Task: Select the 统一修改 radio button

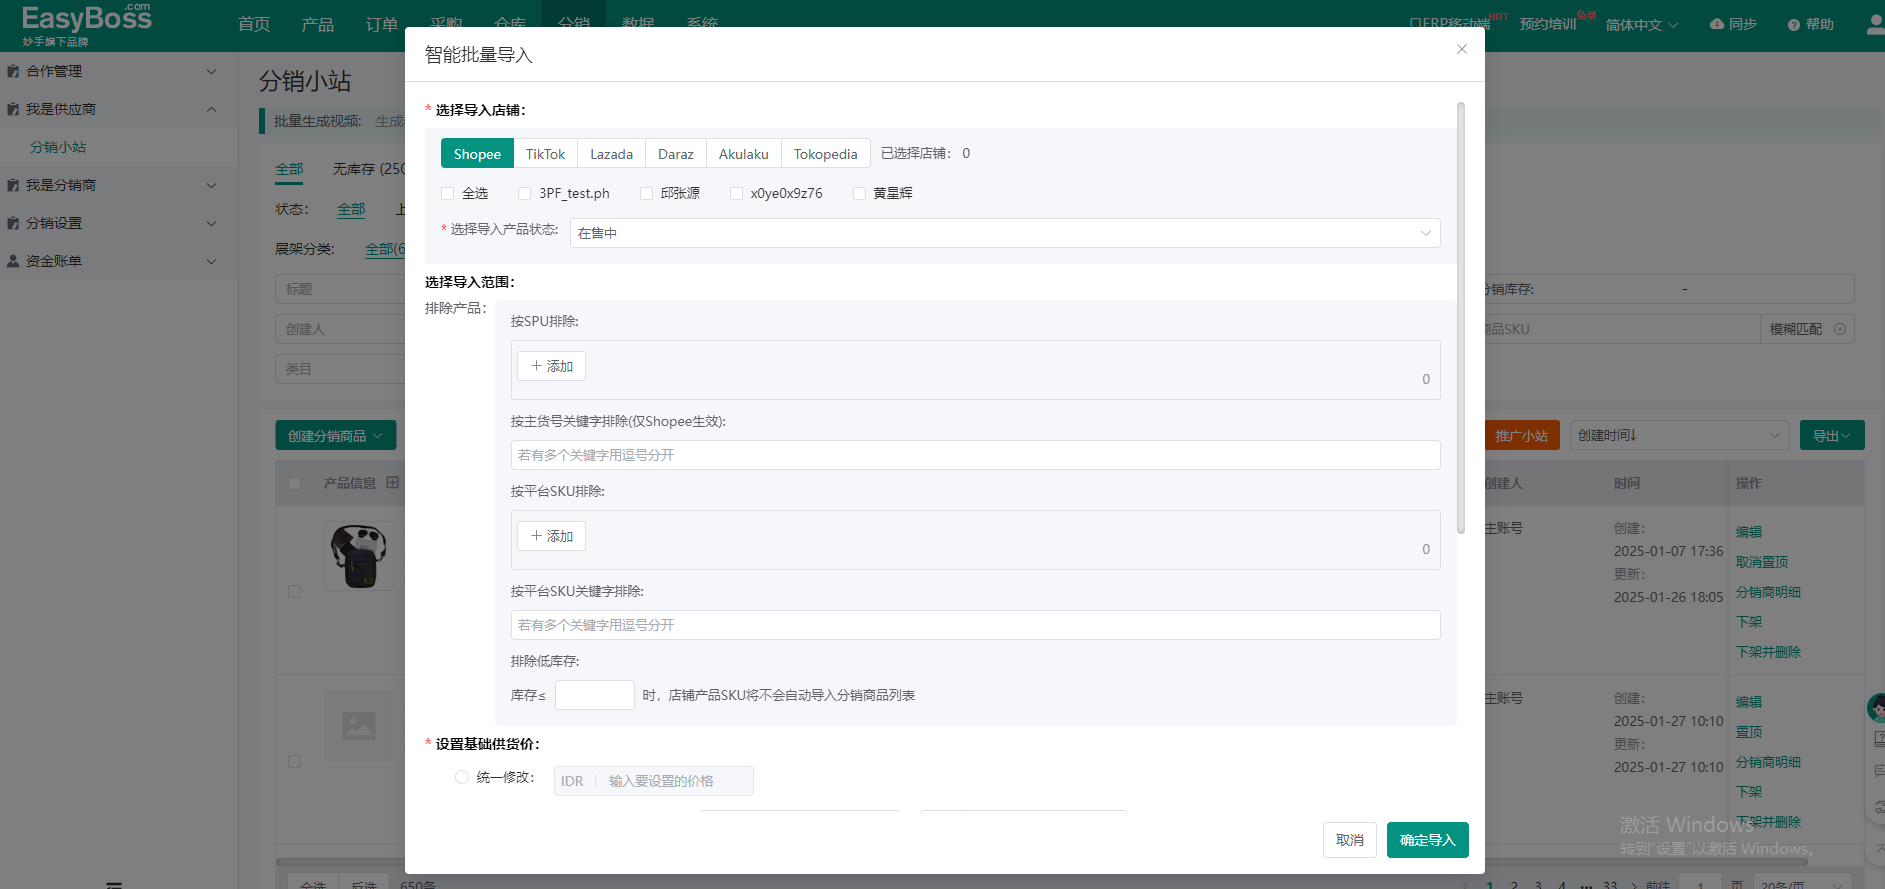Action: click(462, 777)
